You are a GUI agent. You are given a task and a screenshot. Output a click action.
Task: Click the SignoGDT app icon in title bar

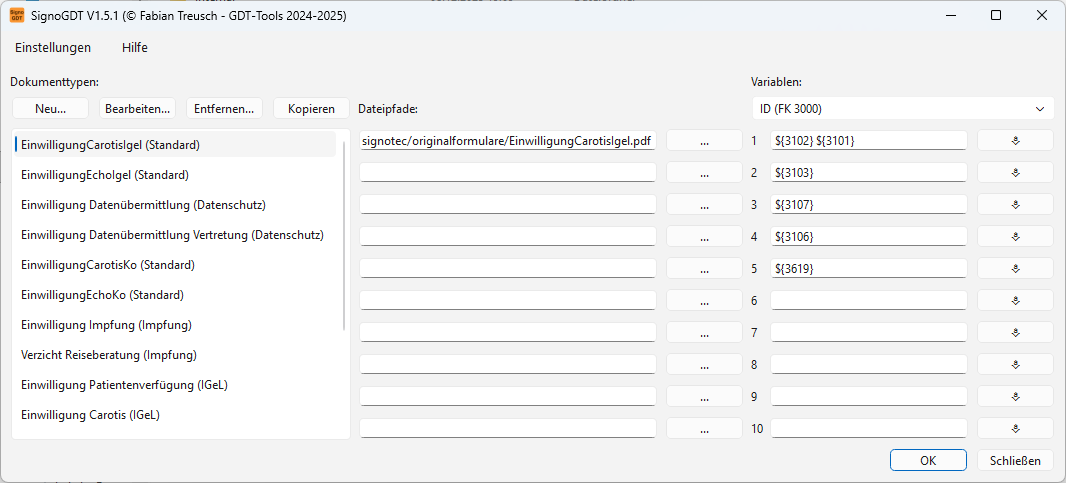pyautogui.click(x=17, y=15)
